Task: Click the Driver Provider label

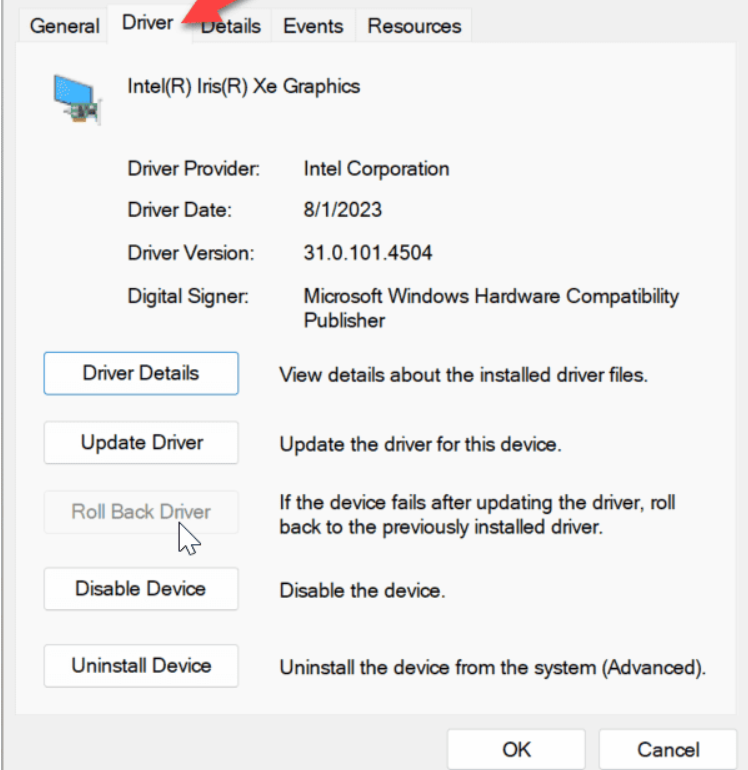Action: click(194, 168)
